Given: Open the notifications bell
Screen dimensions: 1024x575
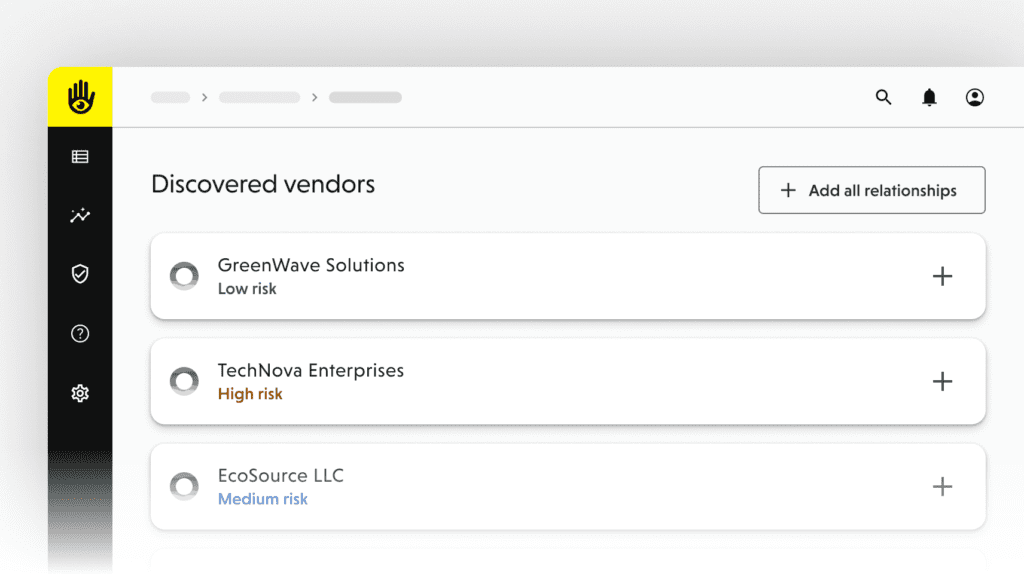Looking at the screenshot, I should [x=929, y=97].
